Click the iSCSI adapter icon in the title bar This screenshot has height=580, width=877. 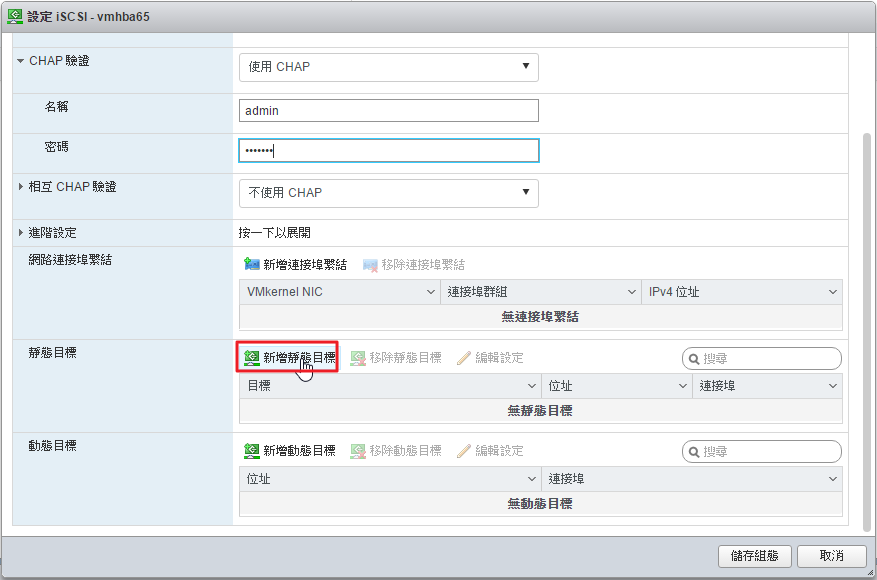(15, 16)
